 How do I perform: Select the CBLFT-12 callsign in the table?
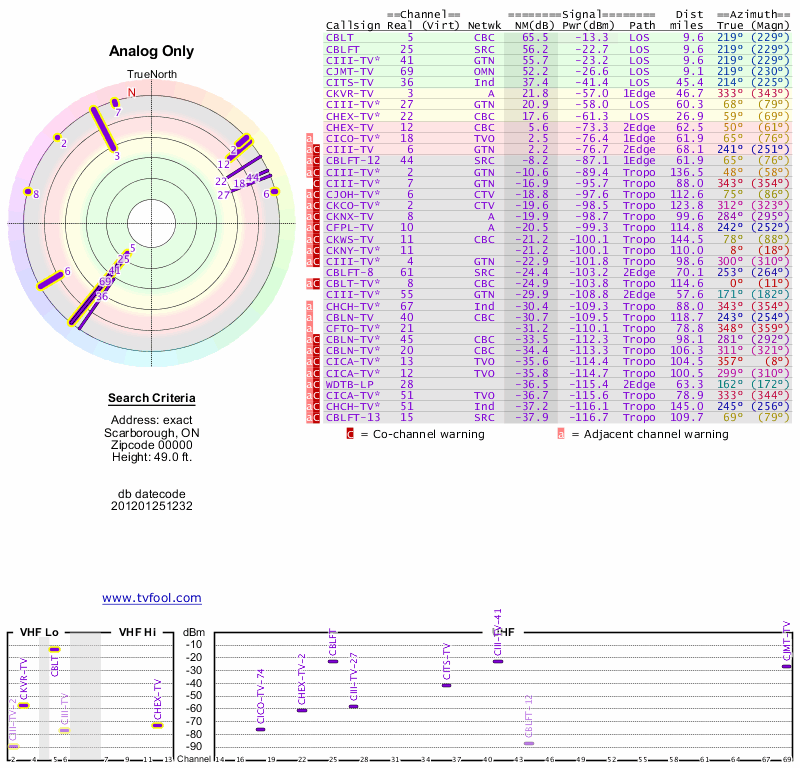click(x=353, y=161)
